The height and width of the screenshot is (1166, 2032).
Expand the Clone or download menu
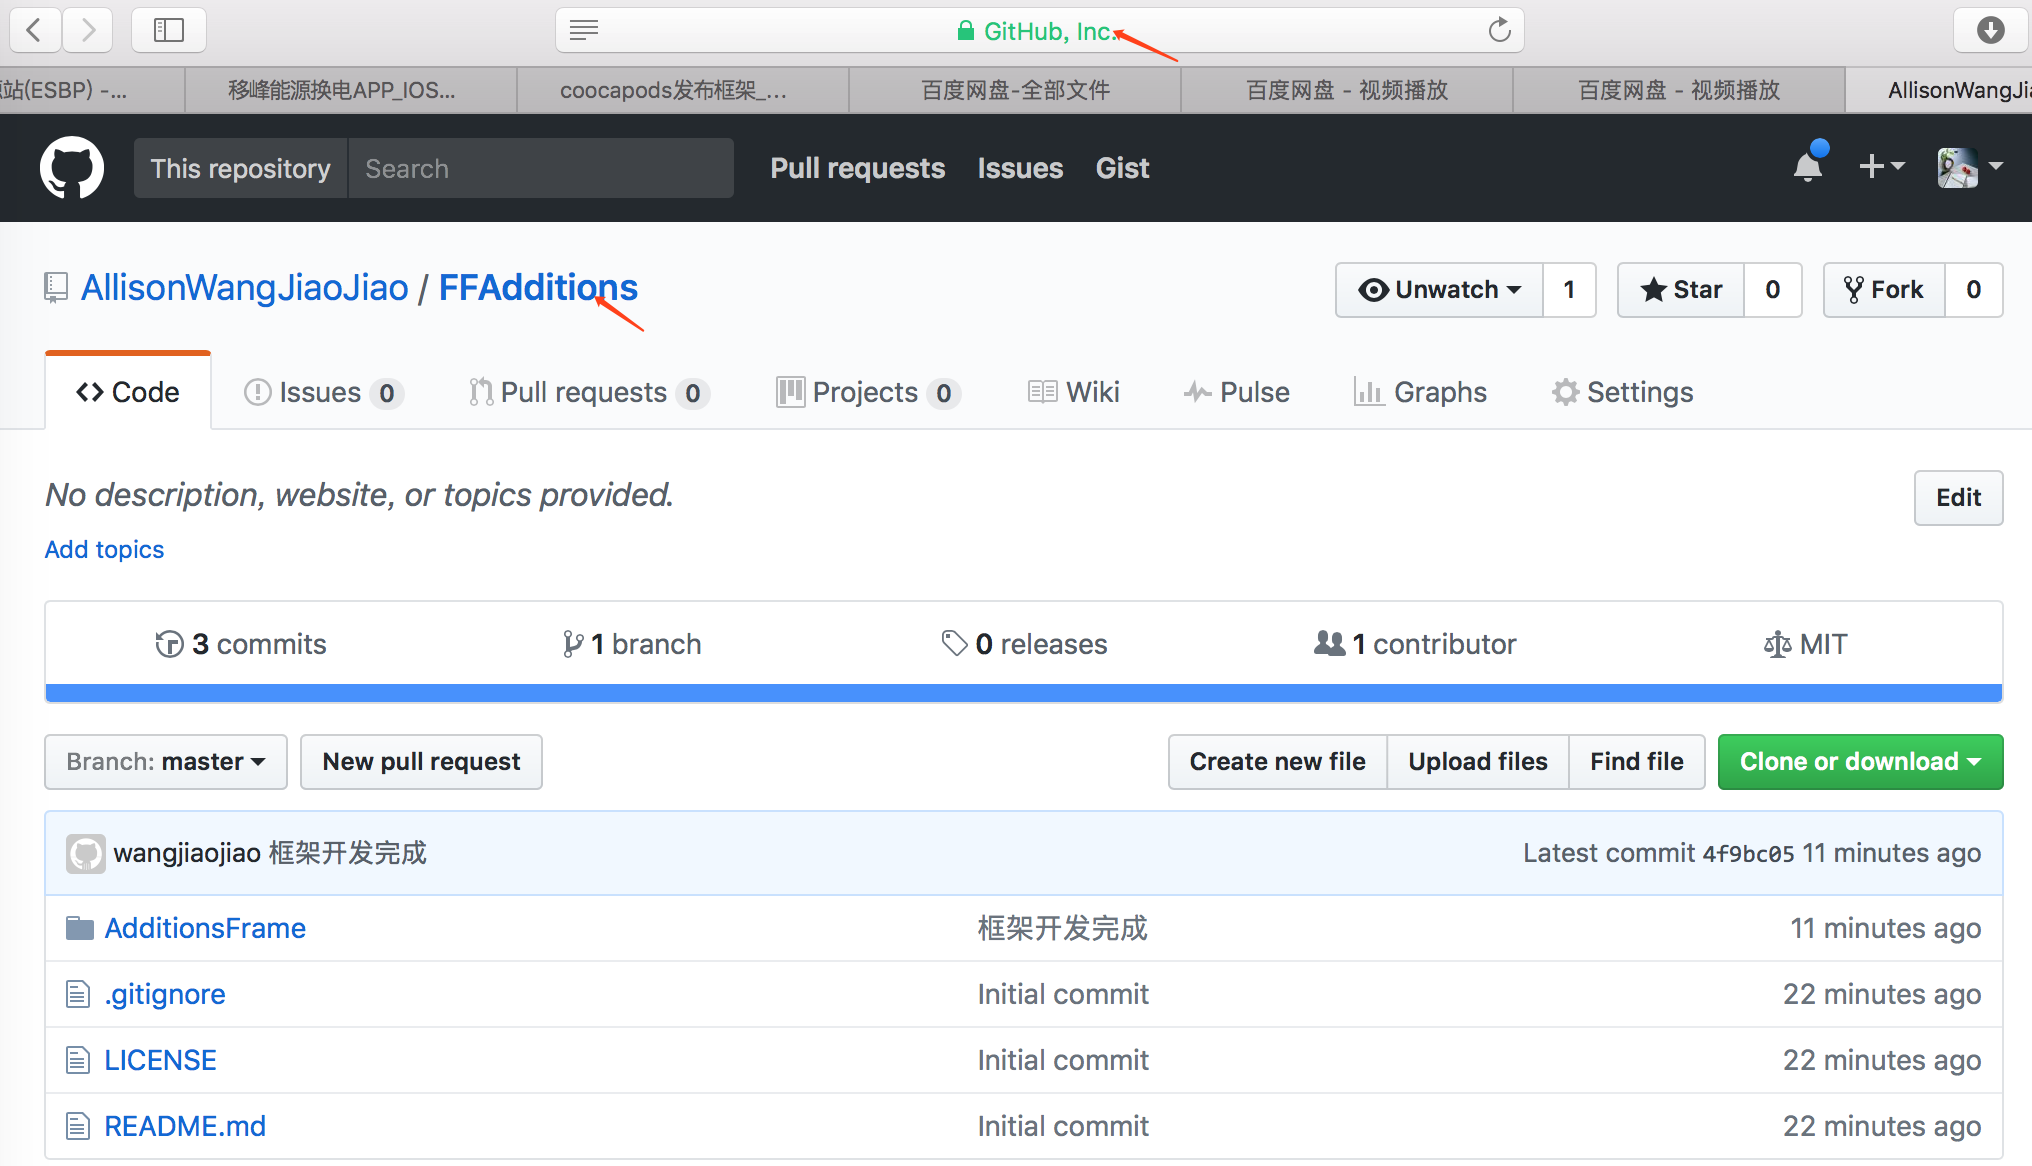click(1860, 762)
